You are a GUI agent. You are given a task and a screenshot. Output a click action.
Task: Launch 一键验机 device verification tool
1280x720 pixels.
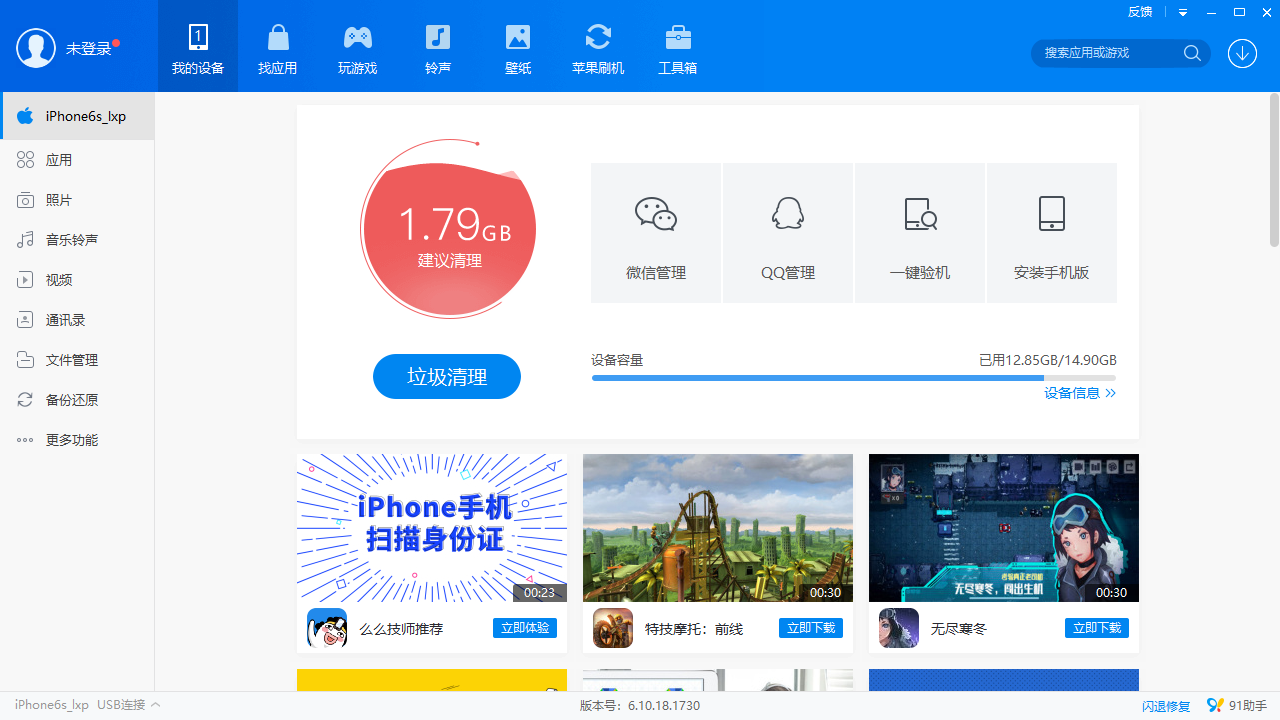point(919,232)
